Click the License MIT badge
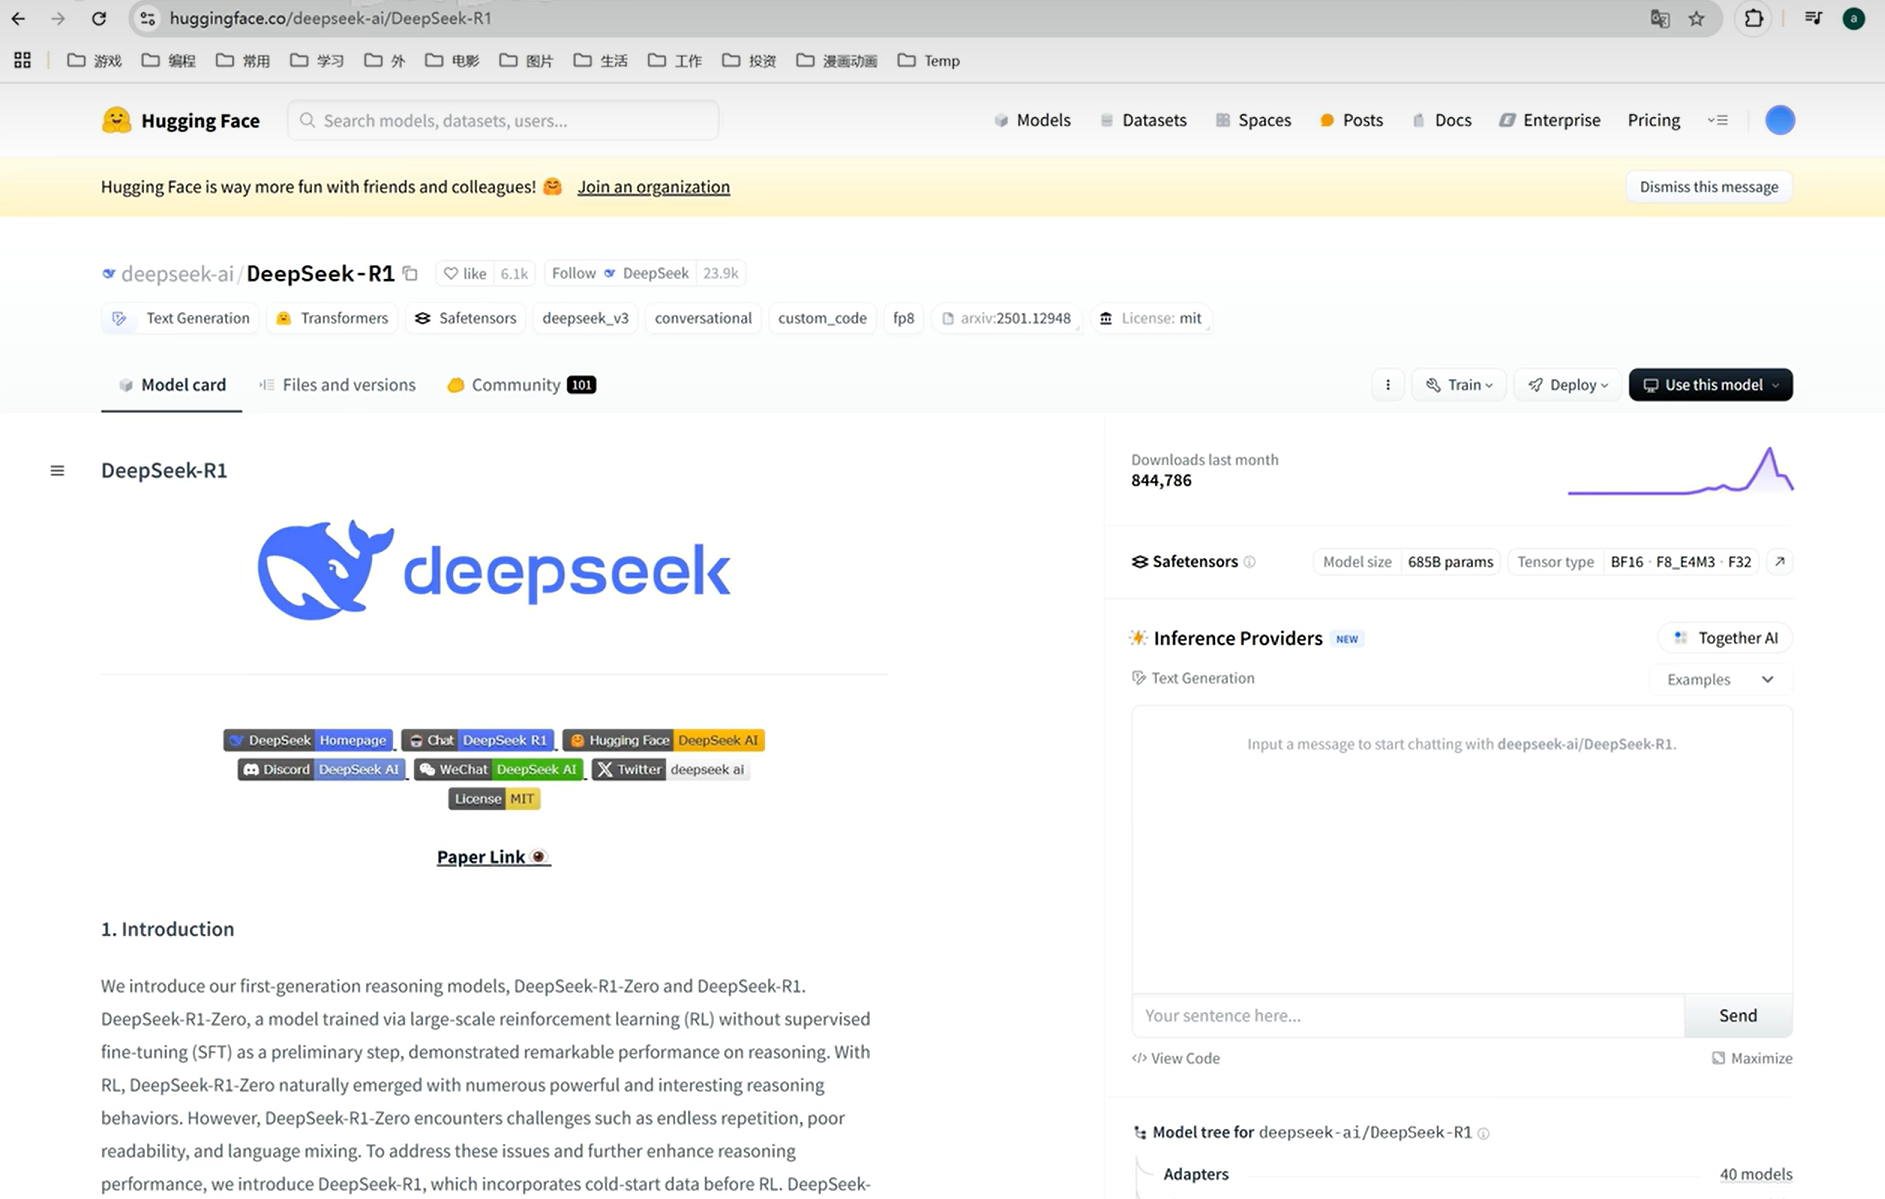1885x1199 pixels. click(494, 798)
